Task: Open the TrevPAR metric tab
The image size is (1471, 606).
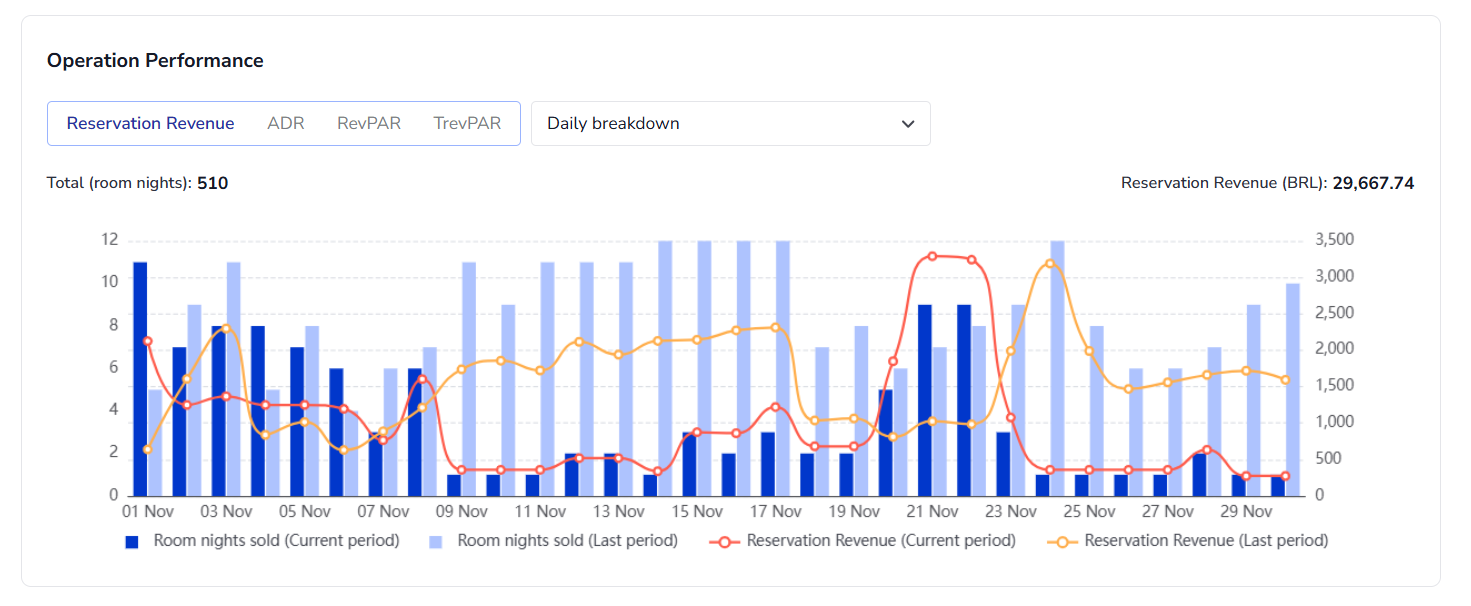Action: click(x=466, y=123)
